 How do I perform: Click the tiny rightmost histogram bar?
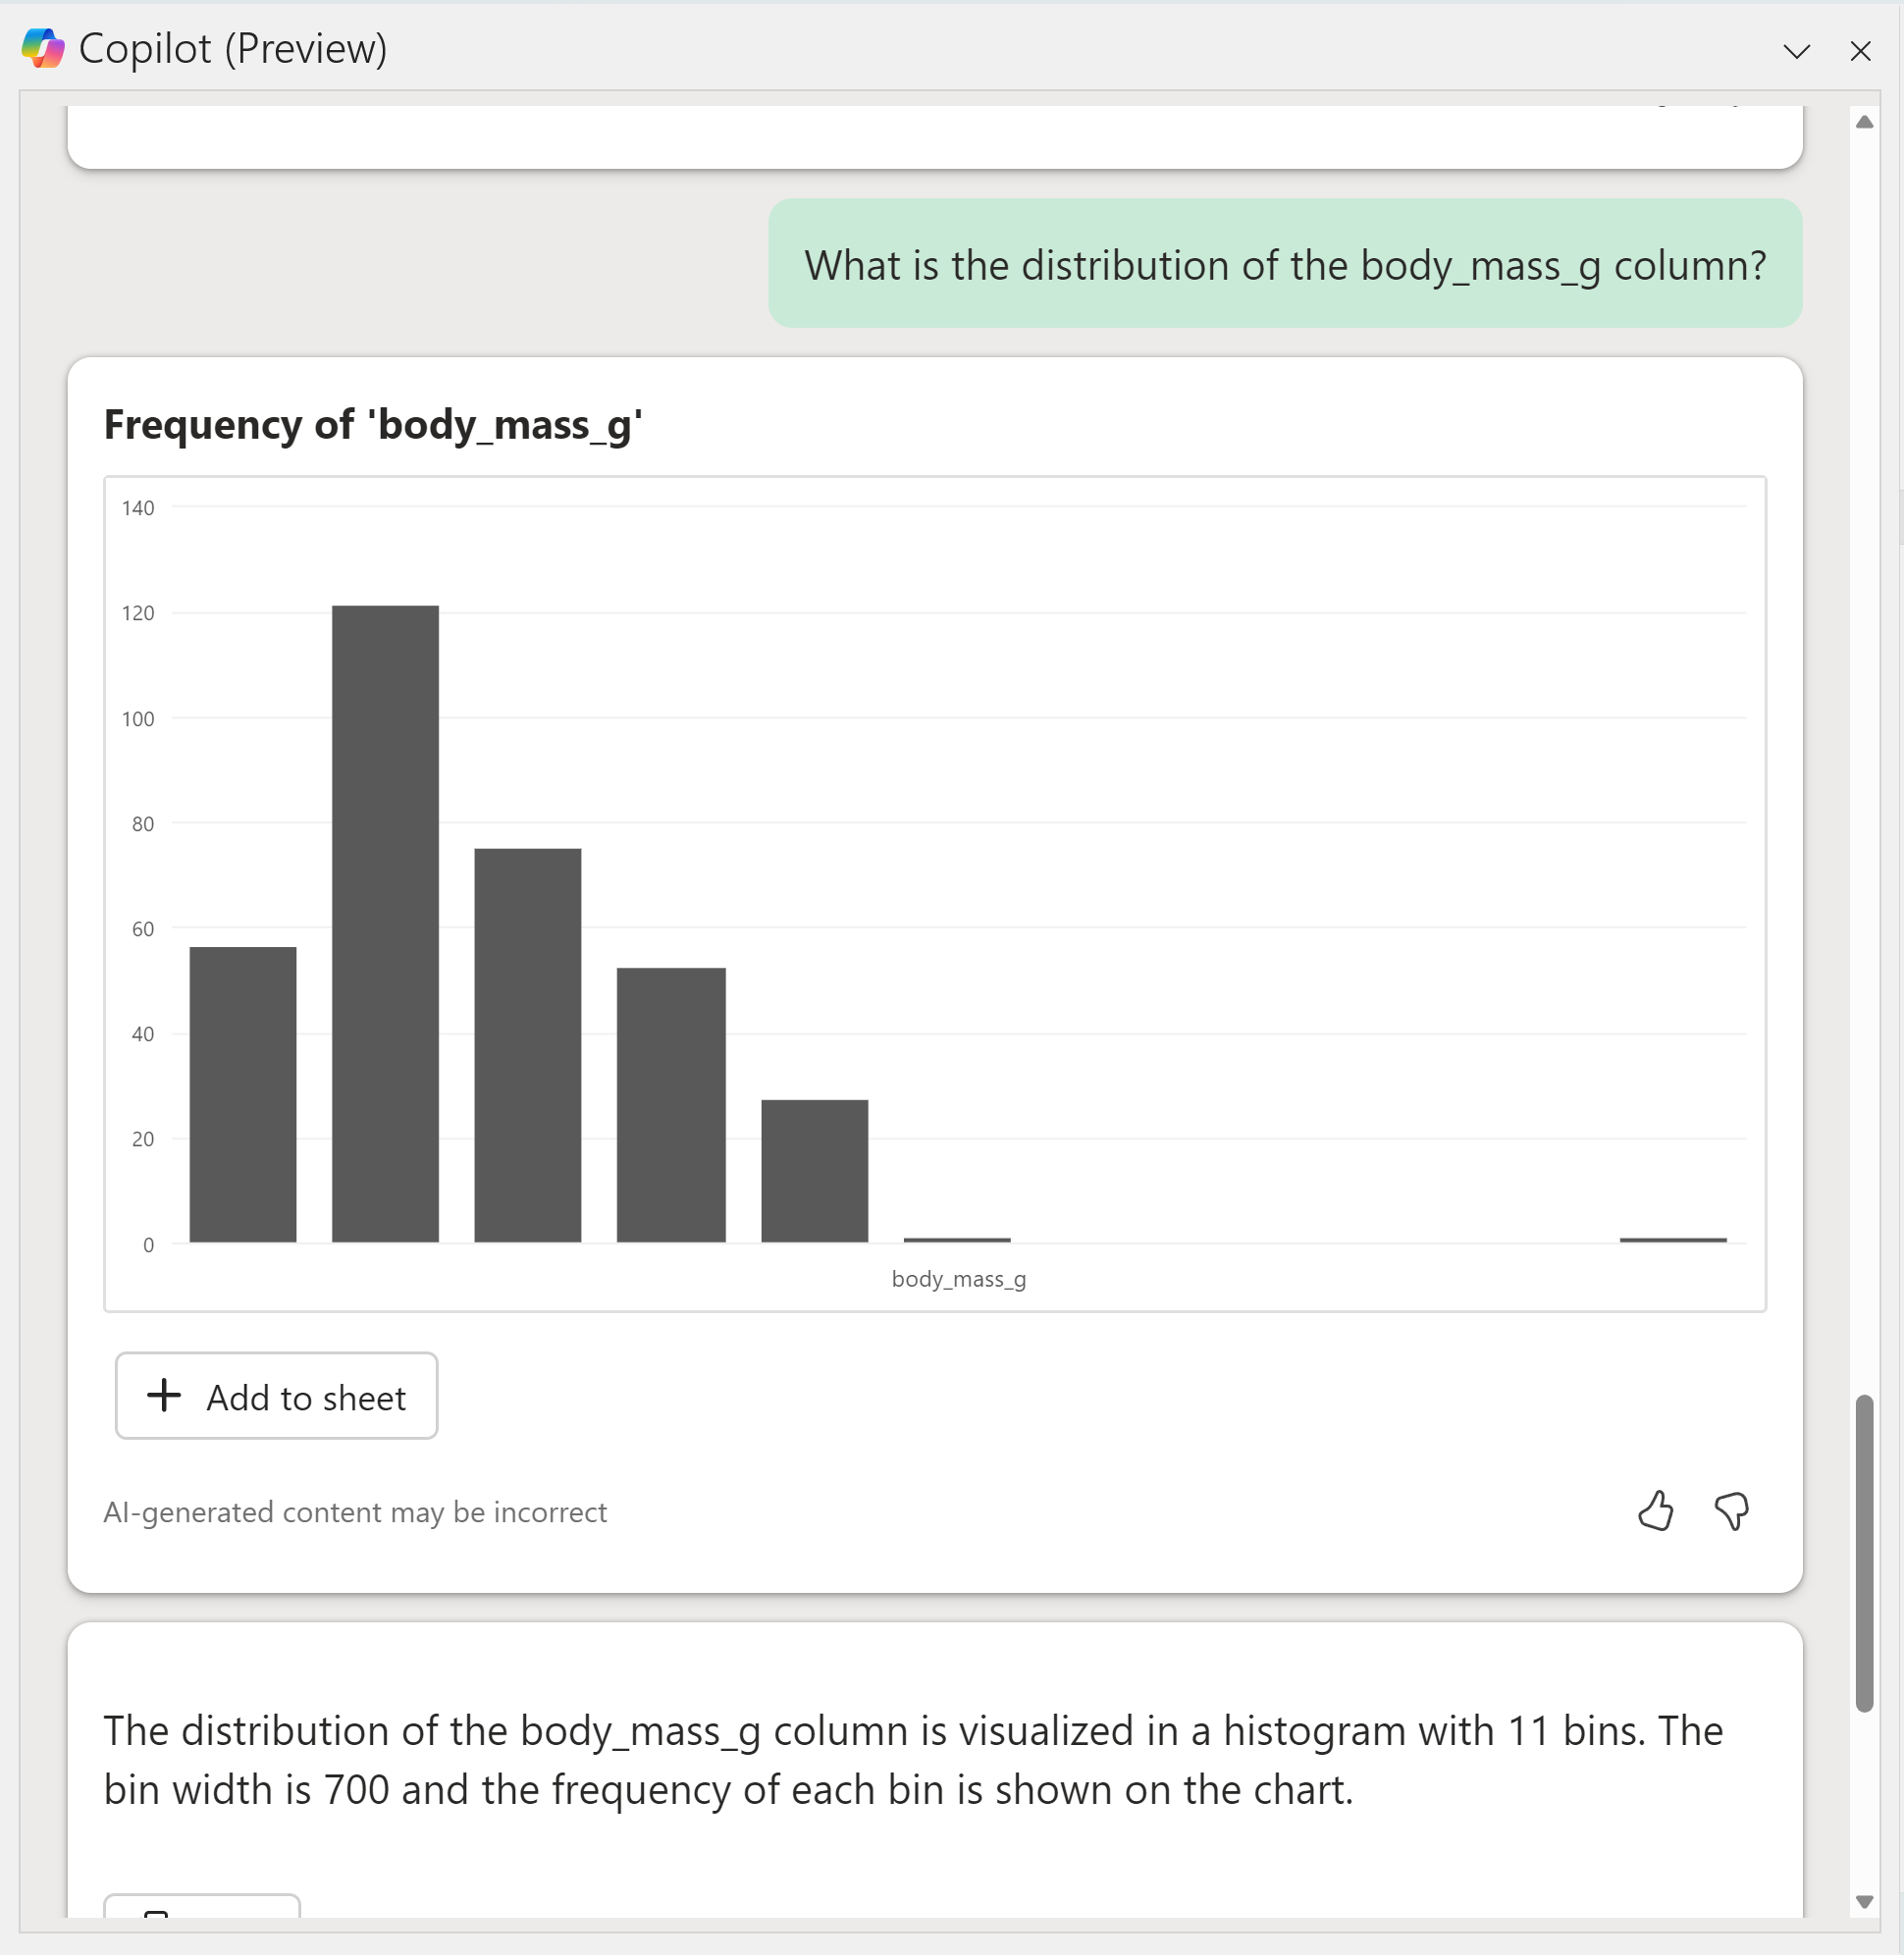(x=1673, y=1241)
